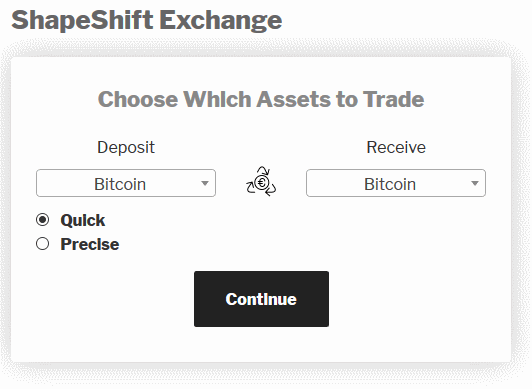
Task: Click the ShapeShift Exchange title
Action: point(147,20)
